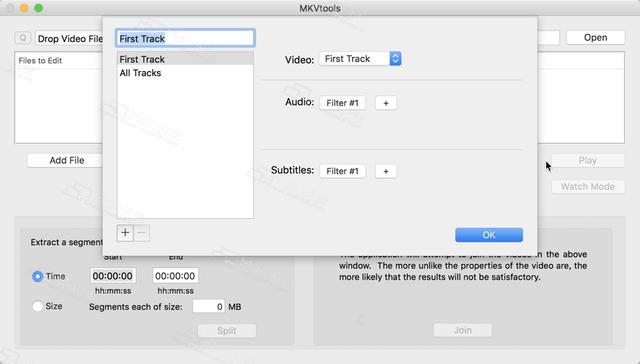Viewport: 640px width, 364px height.
Task: Click the search magnifier icon
Action: (x=23, y=38)
